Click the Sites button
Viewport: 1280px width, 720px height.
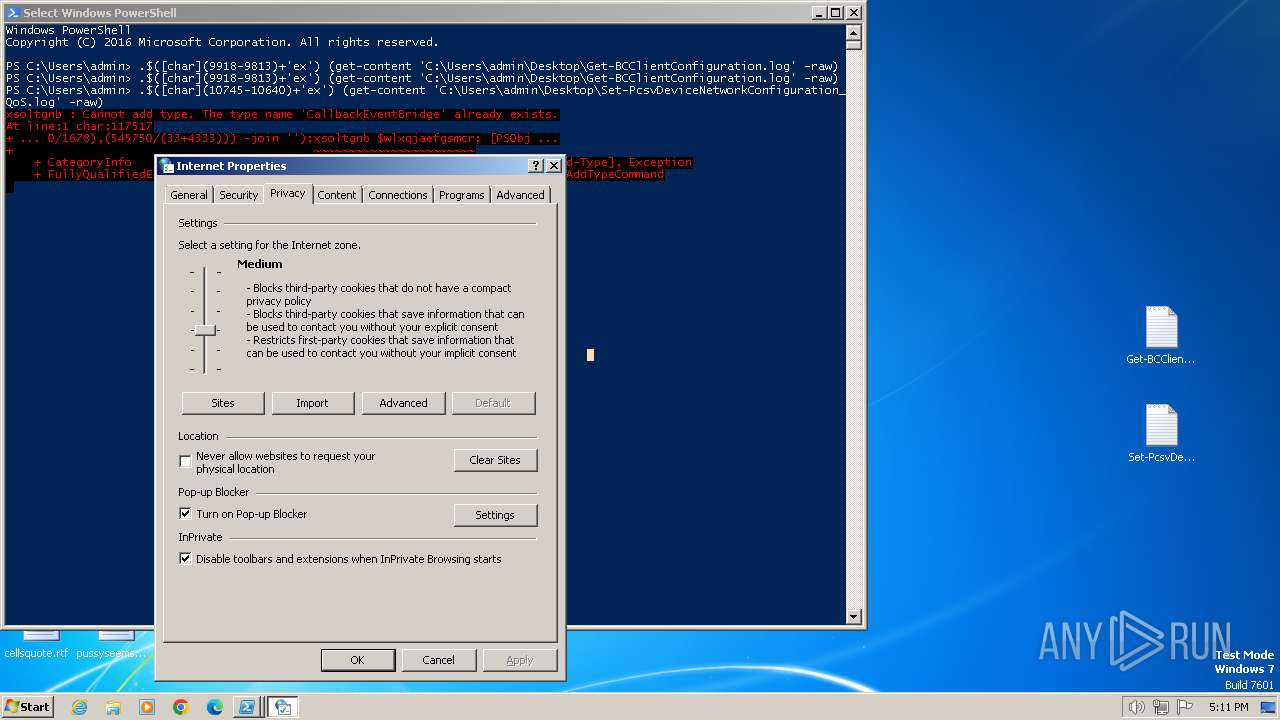pos(223,403)
